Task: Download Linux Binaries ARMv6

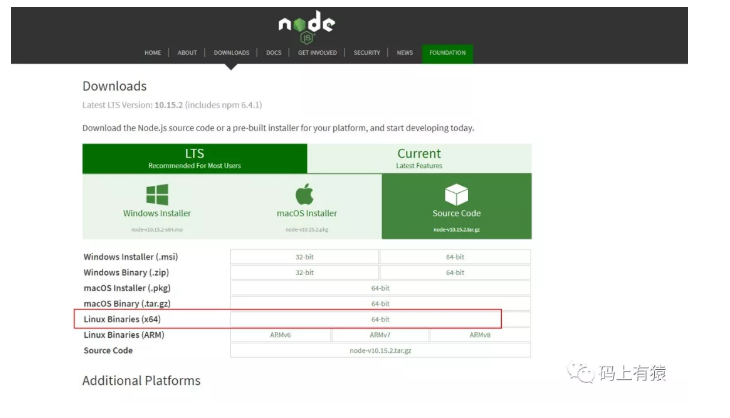Action: click(x=280, y=335)
